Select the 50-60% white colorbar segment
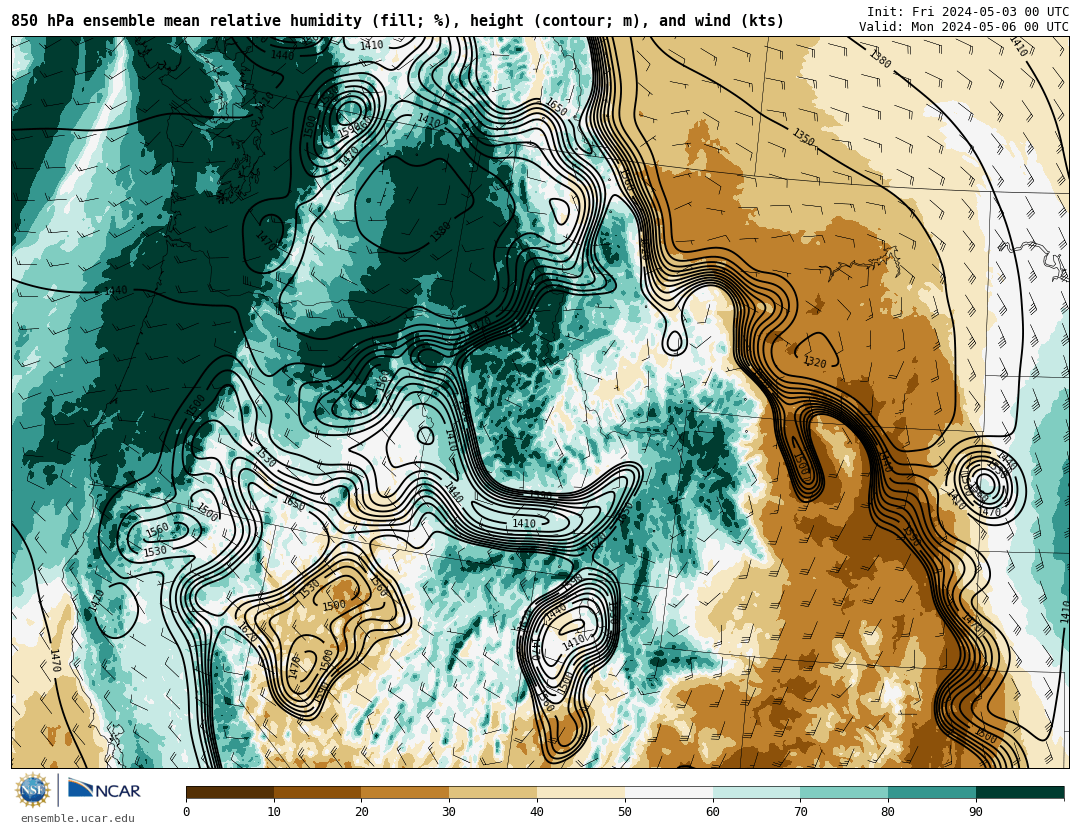Viewport: 1080px width, 831px height. click(669, 792)
